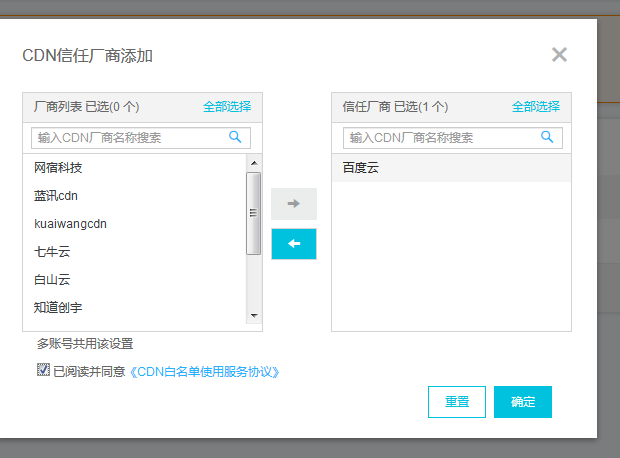
Task: Click left arrow to remove vendor
Action: [x=293, y=244]
